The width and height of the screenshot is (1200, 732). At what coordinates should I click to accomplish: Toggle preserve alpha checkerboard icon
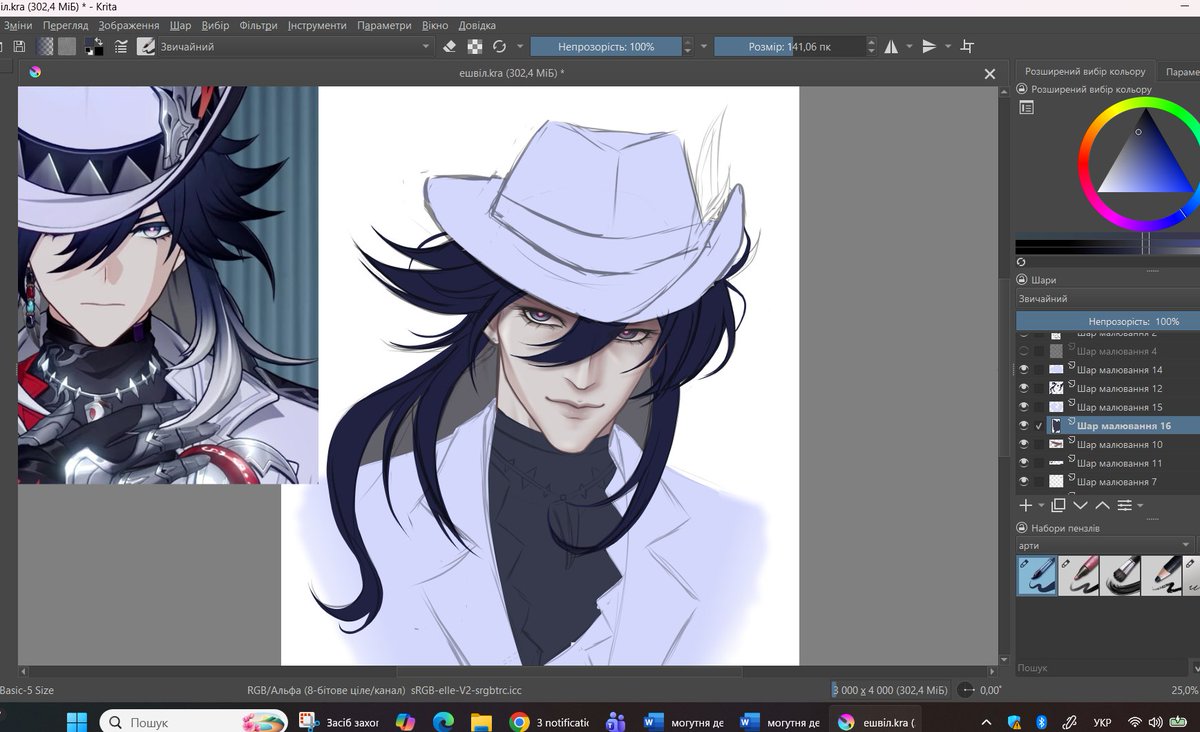(x=474, y=46)
